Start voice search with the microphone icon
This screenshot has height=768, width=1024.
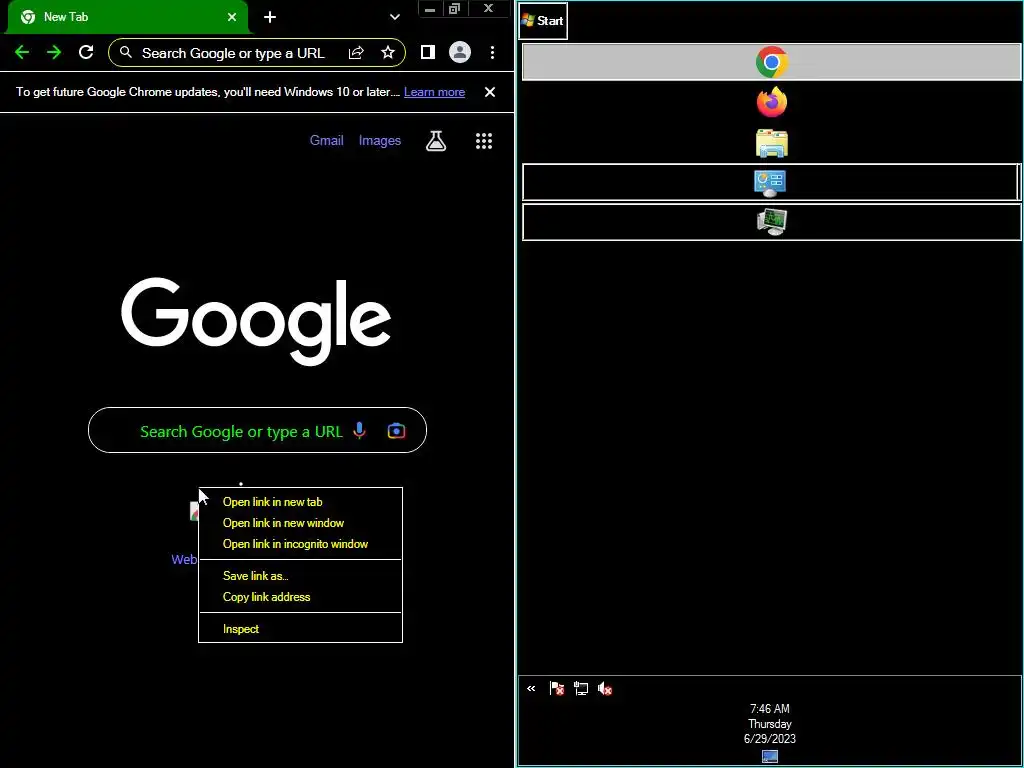pyautogui.click(x=359, y=430)
